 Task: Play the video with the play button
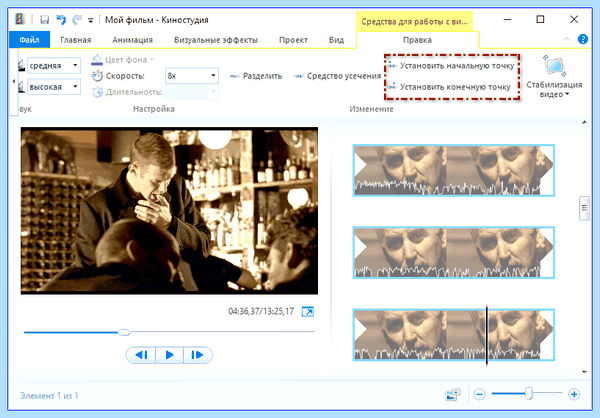coord(170,355)
